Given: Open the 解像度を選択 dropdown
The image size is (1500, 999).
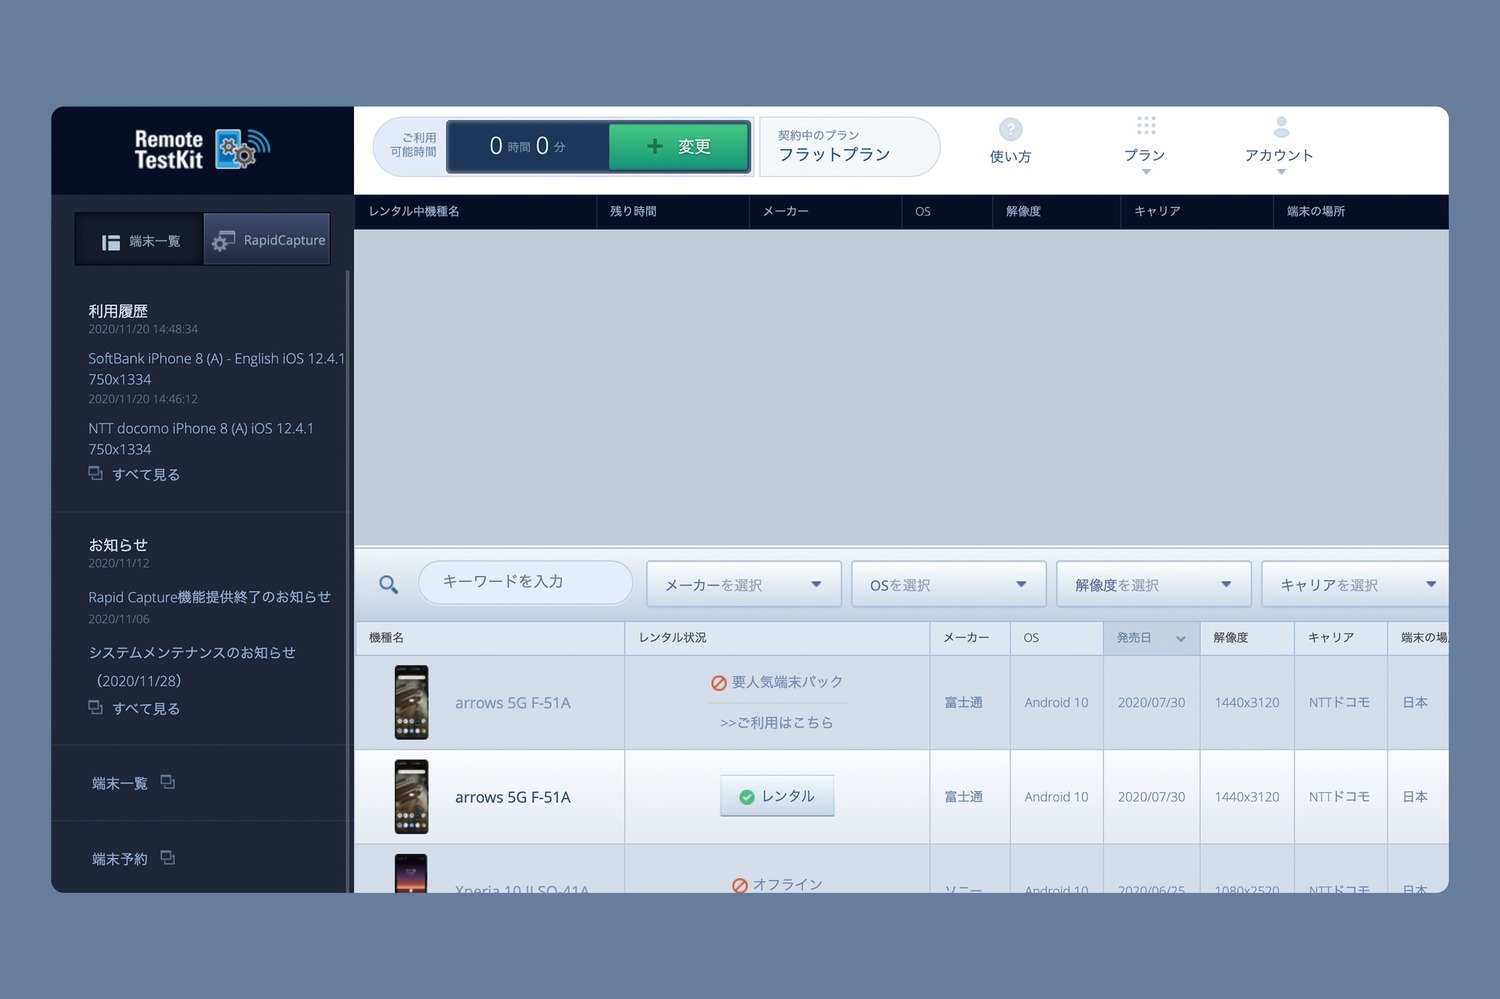Looking at the screenshot, I should click(1154, 584).
